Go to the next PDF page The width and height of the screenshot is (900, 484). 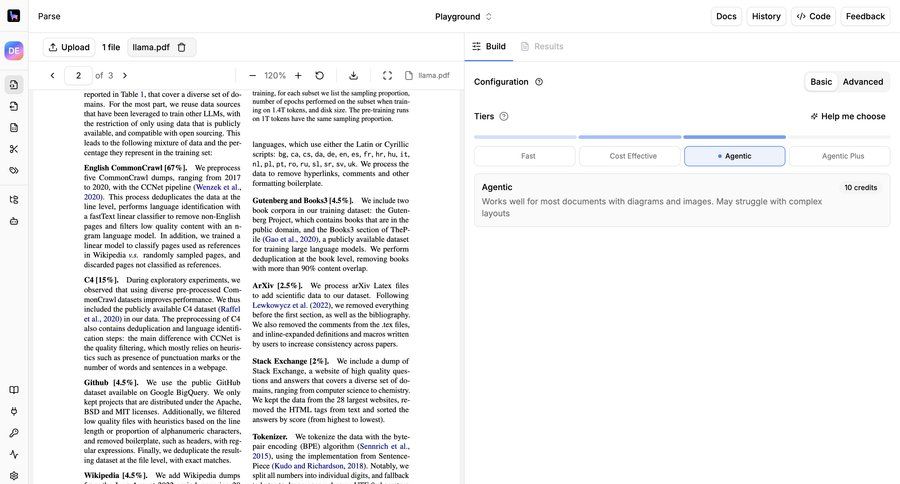pos(124,75)
